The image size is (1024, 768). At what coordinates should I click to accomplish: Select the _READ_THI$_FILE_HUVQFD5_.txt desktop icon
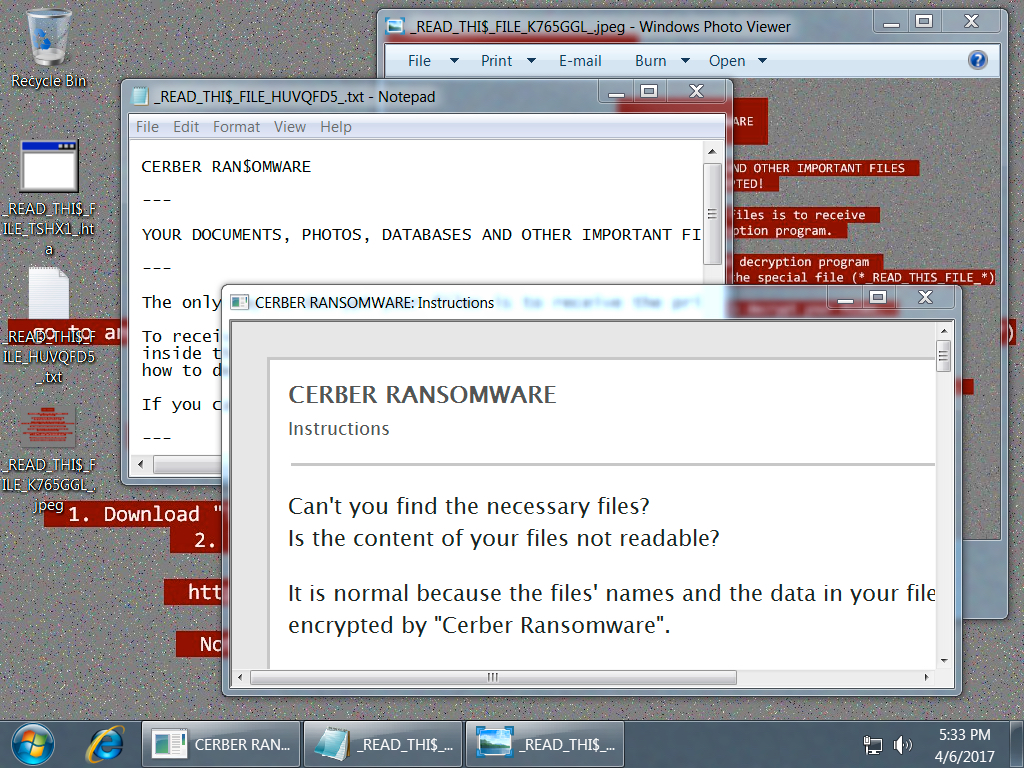(48, 326)
